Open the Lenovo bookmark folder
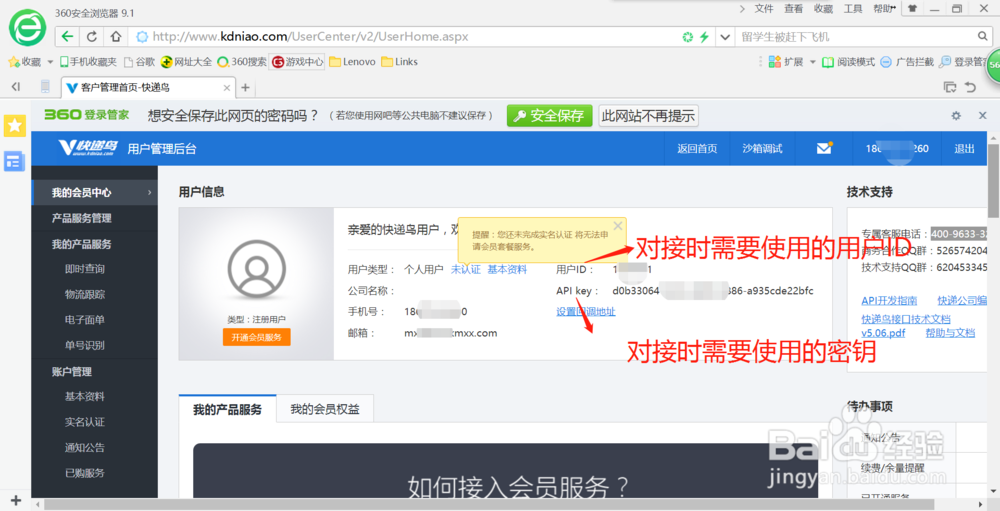The image size is (1000, 511). click(352, 62)
